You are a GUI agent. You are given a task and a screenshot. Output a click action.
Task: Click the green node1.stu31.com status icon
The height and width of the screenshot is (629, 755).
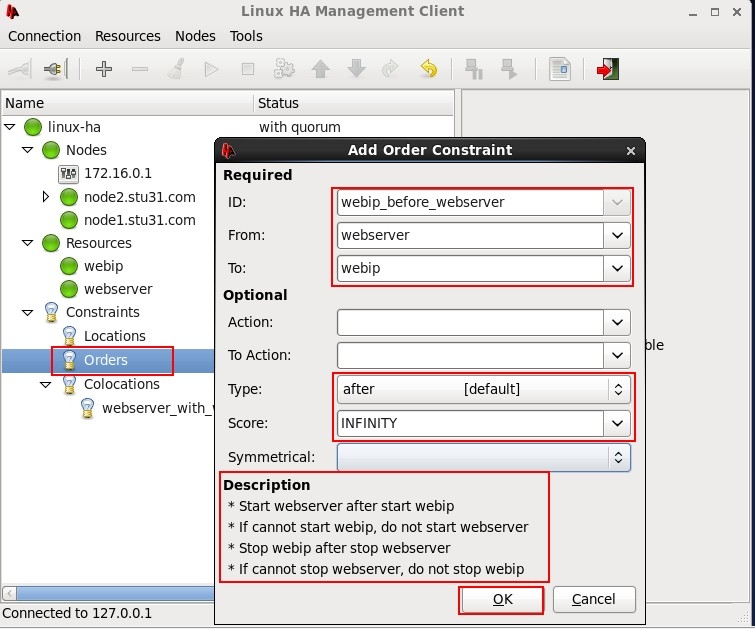point(69,220)
